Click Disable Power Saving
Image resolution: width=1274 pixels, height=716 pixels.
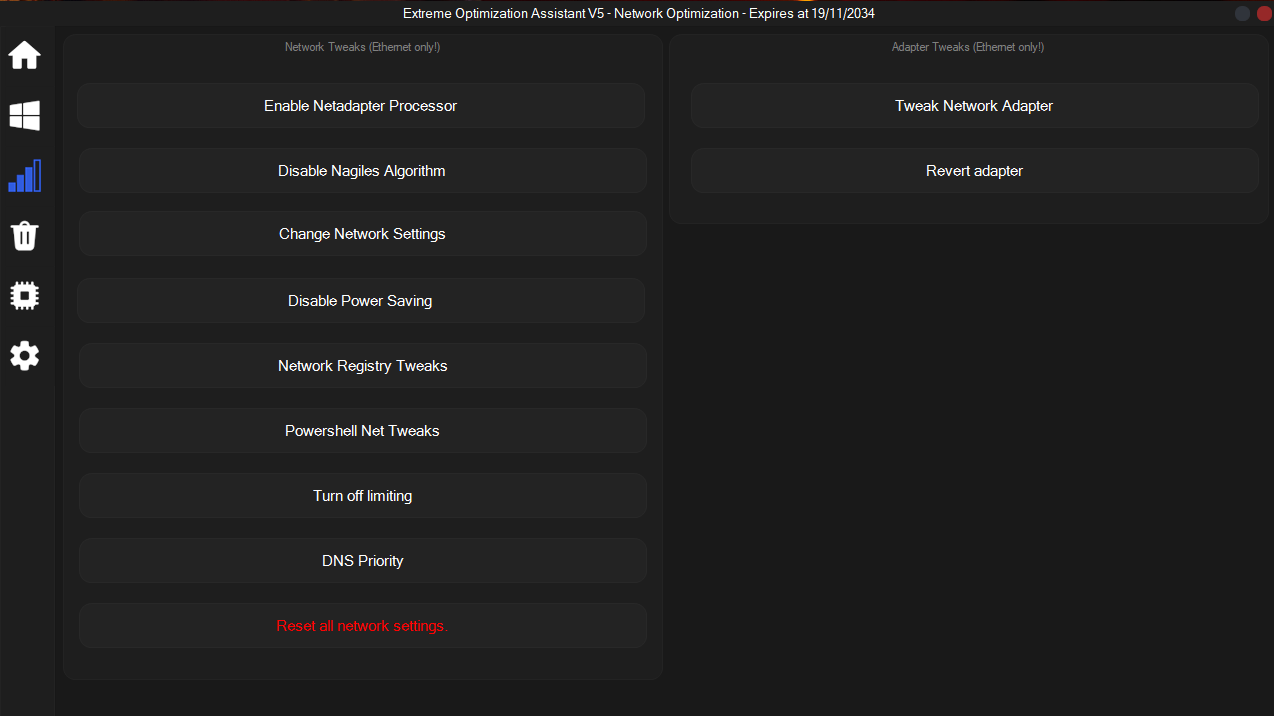coord(361,301)
